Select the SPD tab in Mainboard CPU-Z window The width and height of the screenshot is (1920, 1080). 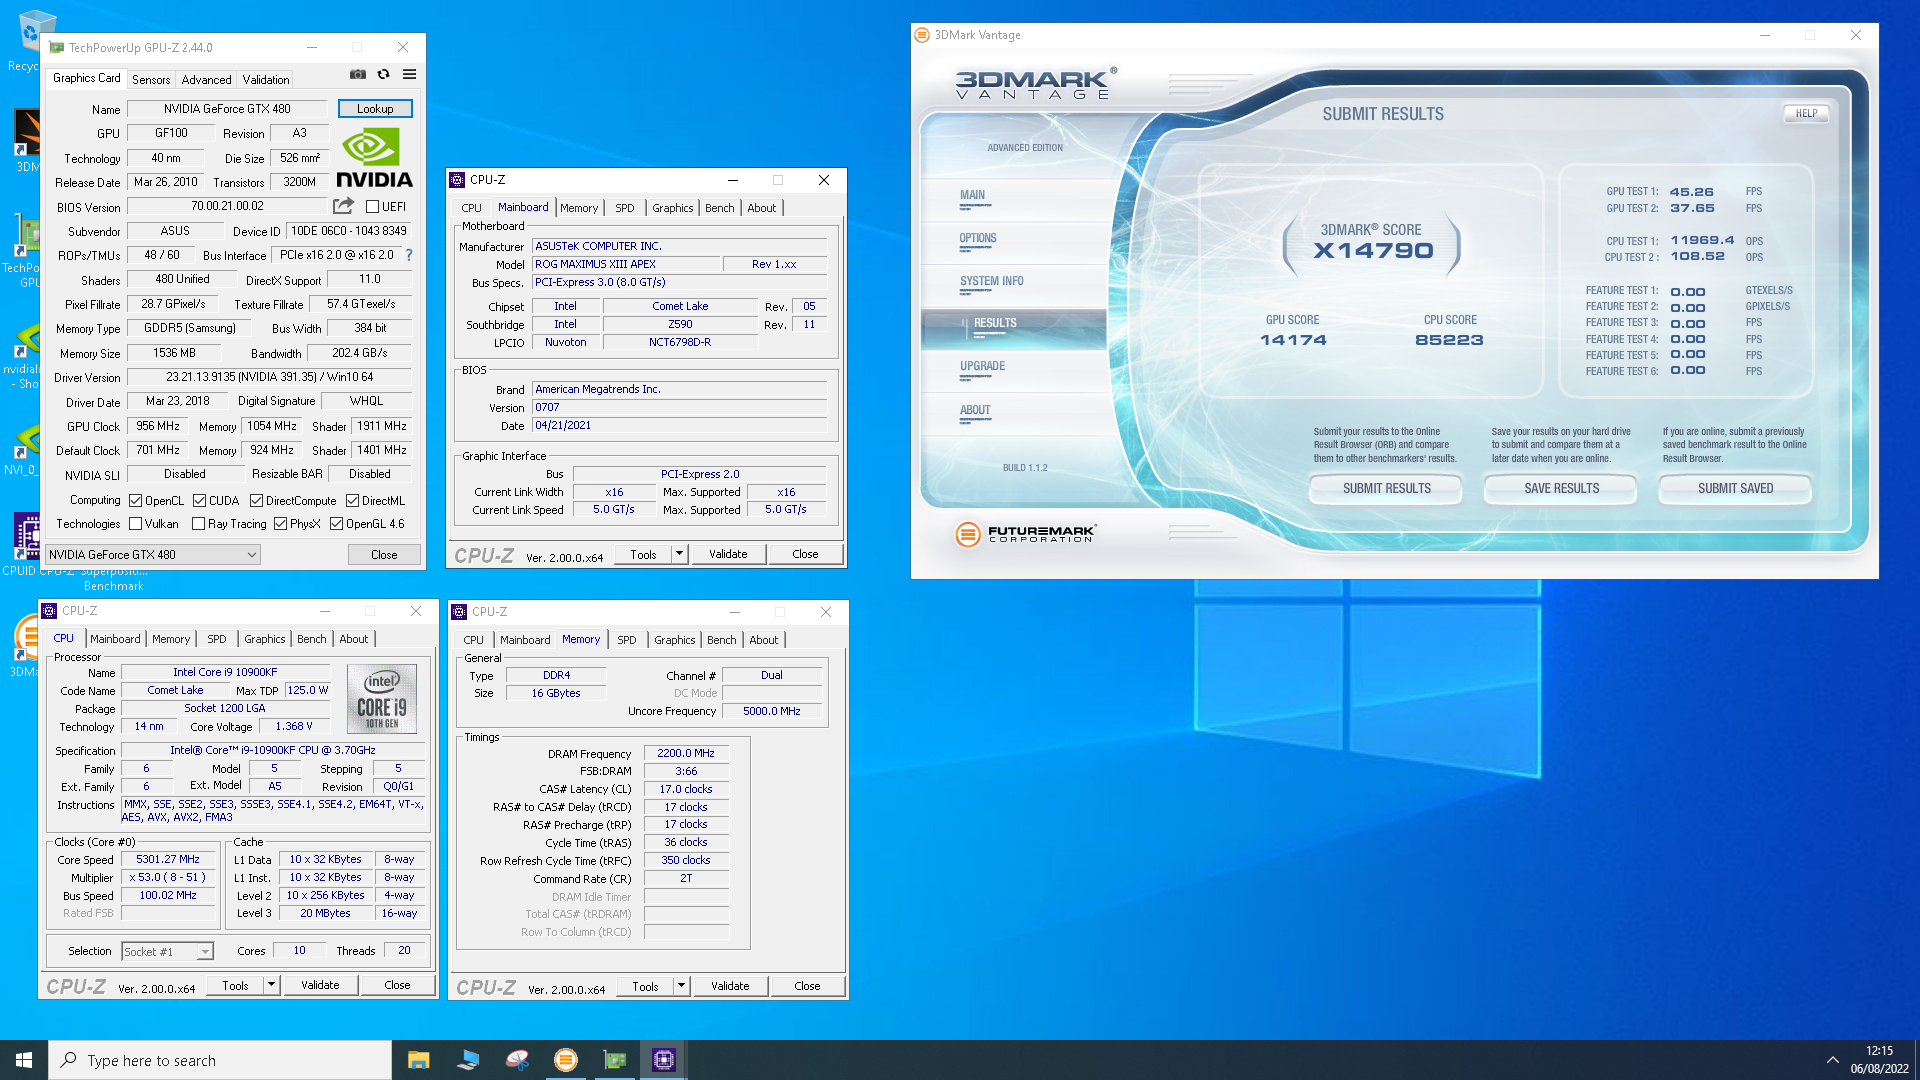[625, 207]
